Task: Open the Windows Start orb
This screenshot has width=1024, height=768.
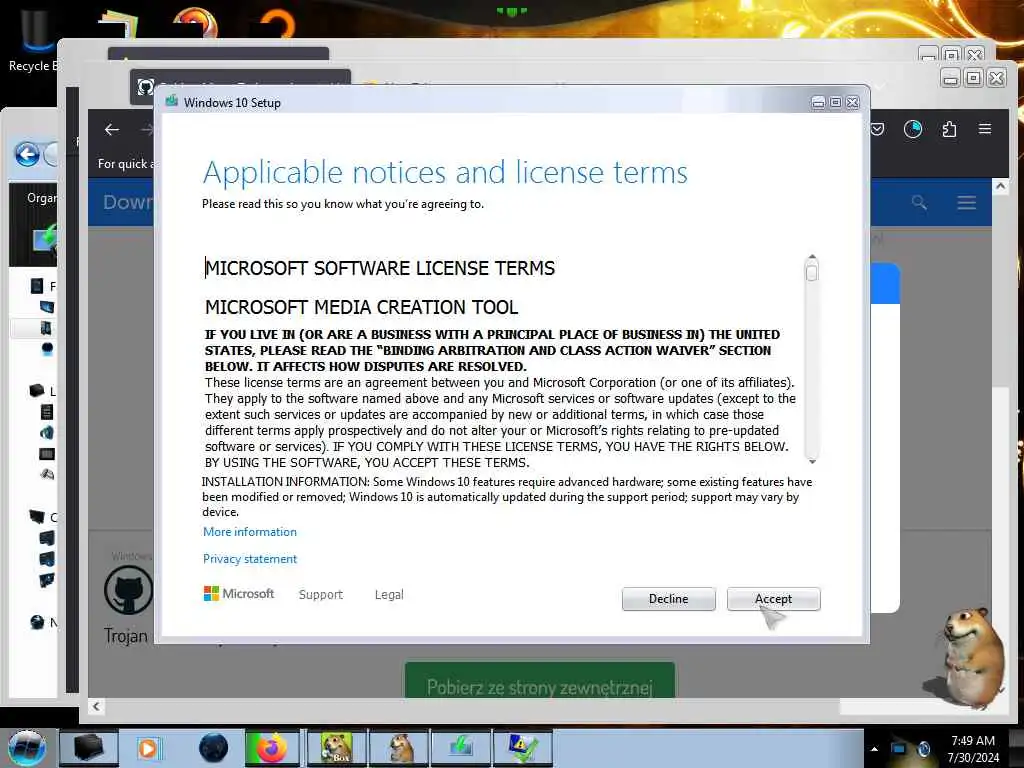Action: [x=27, y=748]
